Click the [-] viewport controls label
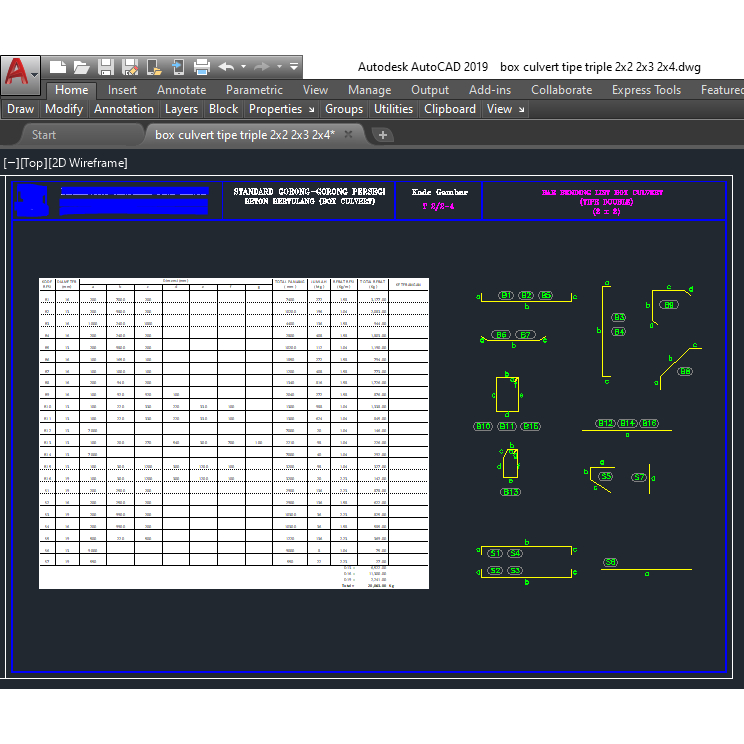The height and width of the screenshot is (744, 744). click(x=11, y=163)
